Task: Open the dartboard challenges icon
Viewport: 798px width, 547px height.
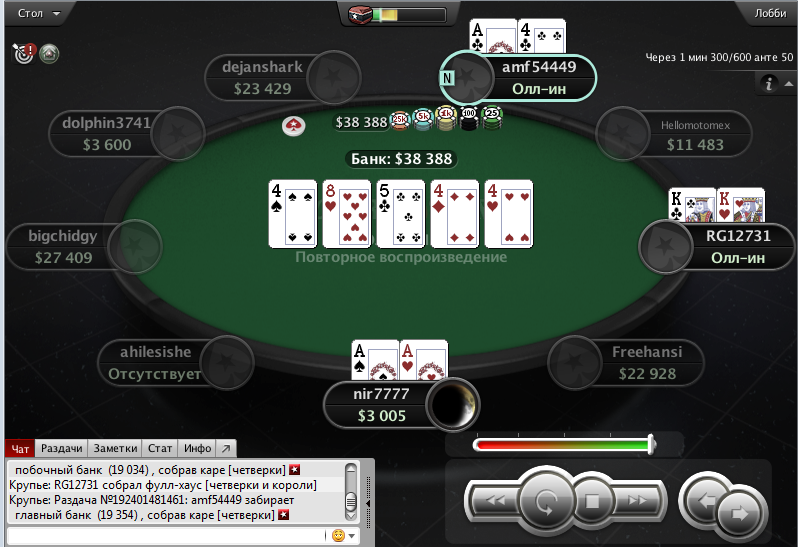Action: coord(23,53)
